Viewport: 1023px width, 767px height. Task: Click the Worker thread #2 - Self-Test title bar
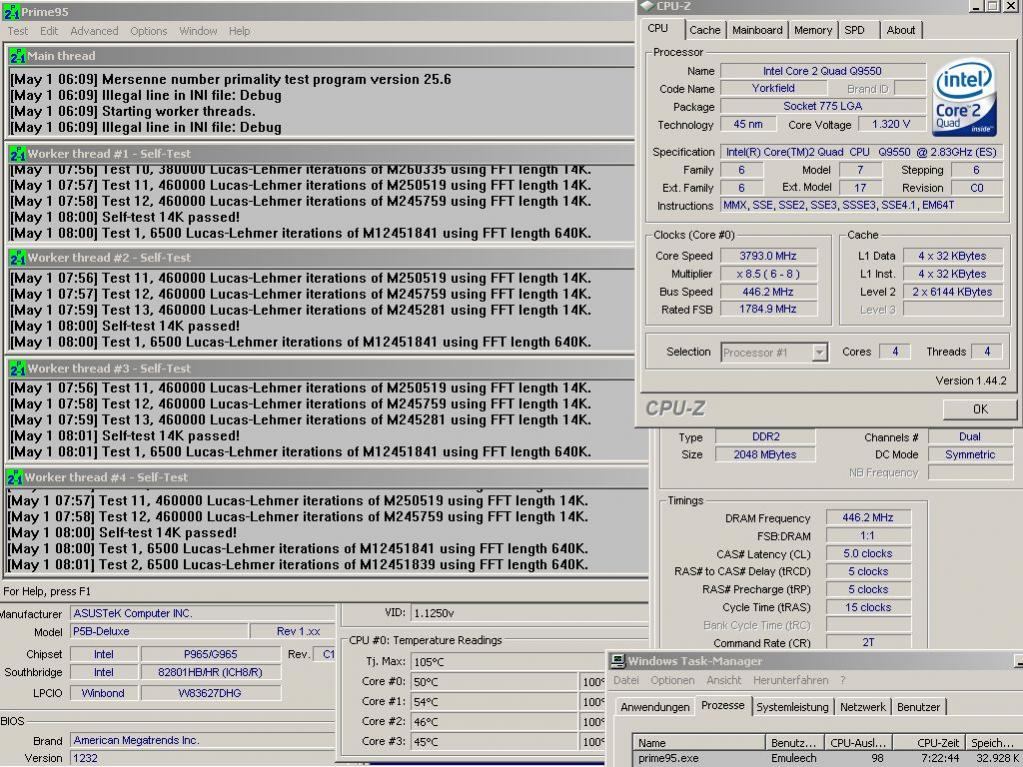click(322, 258)
